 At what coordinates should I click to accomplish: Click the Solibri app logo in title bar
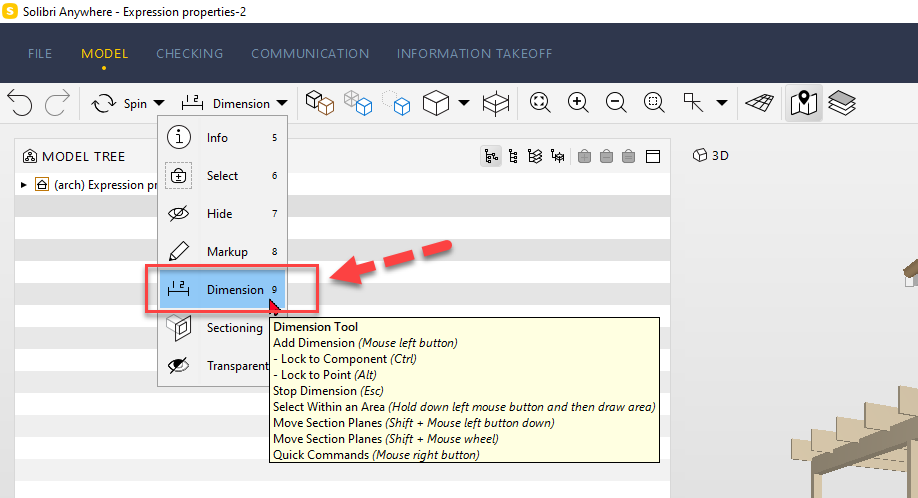[x=10, y=11]
